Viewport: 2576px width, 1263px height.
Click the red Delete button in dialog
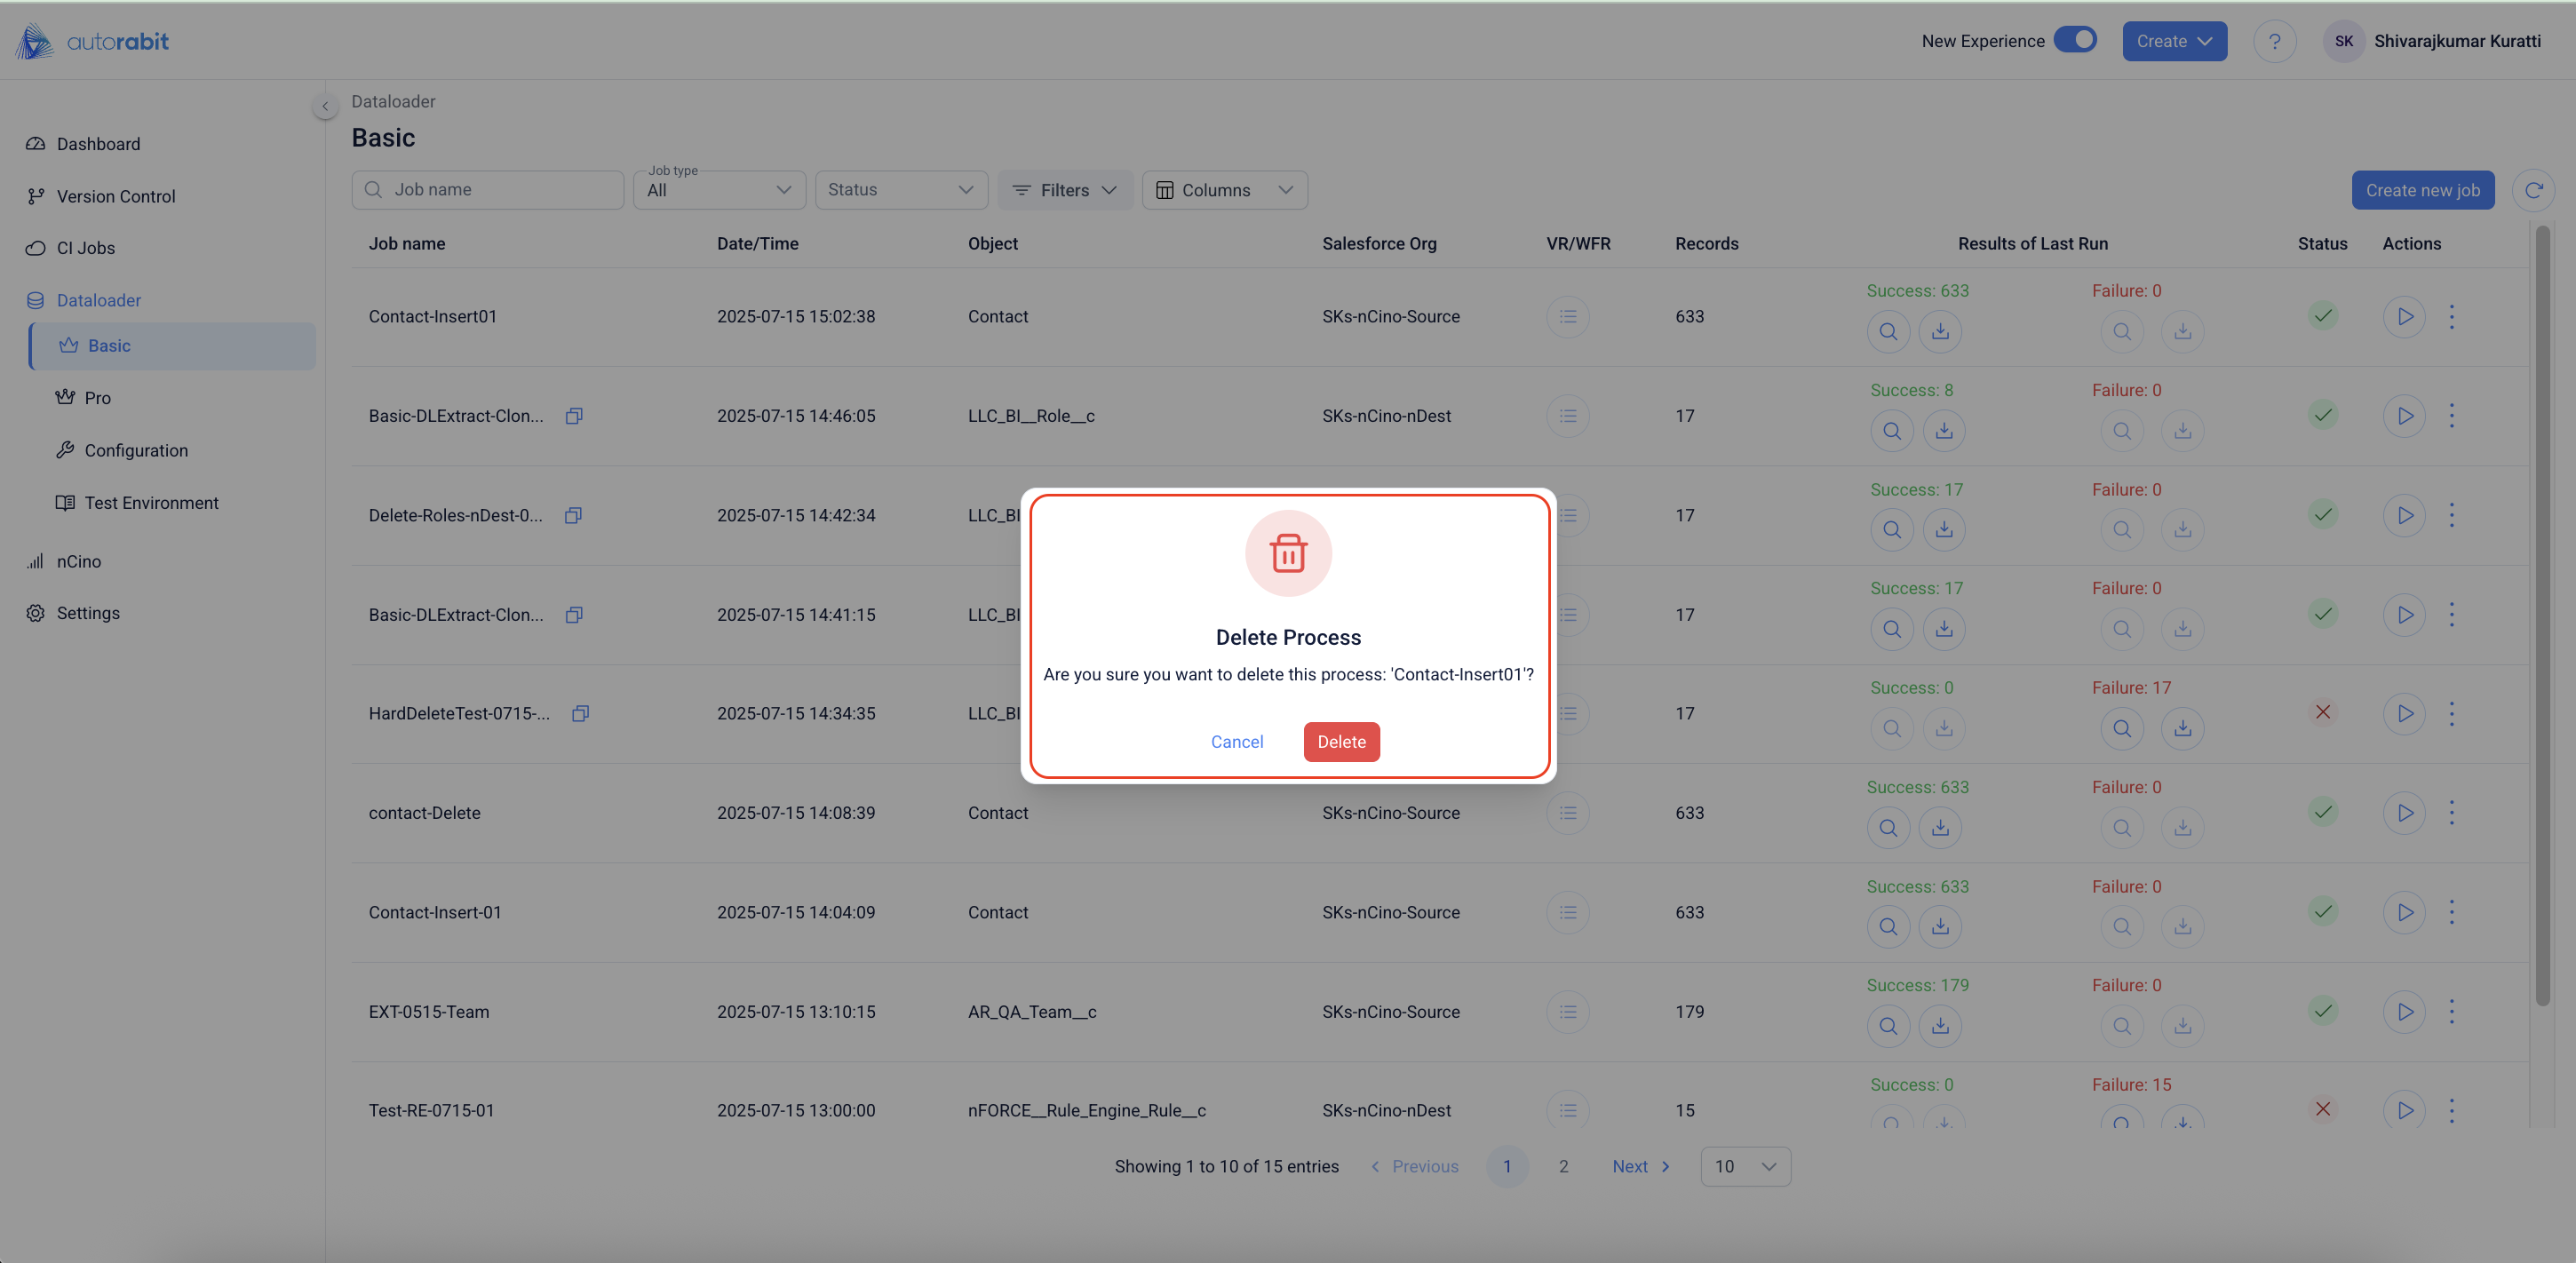click(1341, 741)
